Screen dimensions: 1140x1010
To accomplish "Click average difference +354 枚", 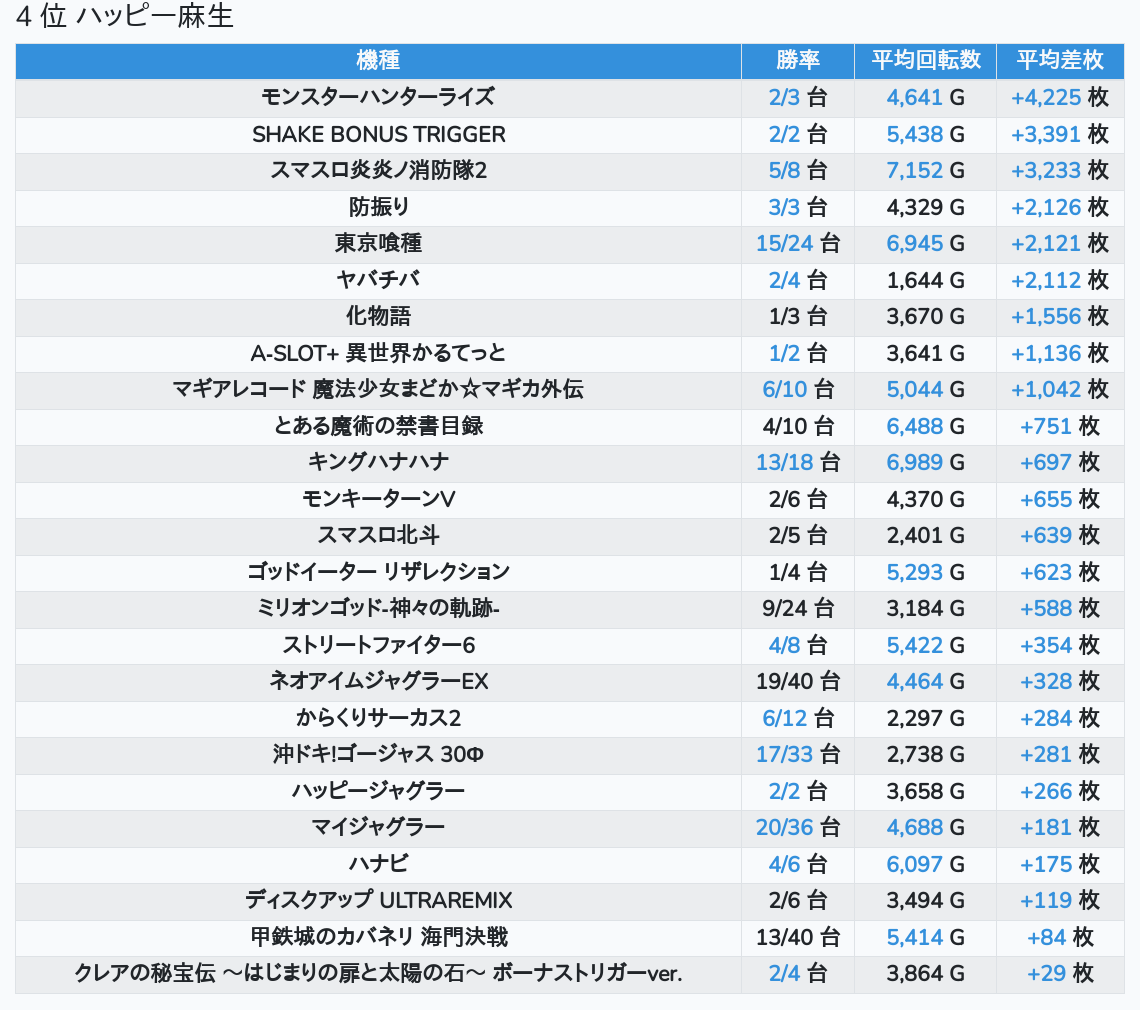I will pyautogui.click(x=1060, y=645).
